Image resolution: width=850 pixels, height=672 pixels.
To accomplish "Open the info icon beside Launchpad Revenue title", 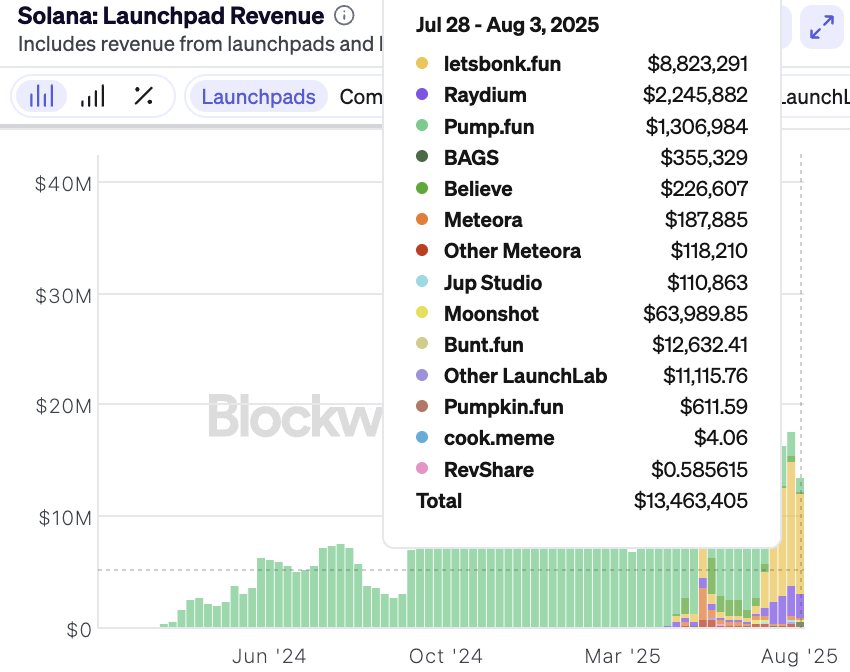I will pyautogui.click(x=344, y=16).
